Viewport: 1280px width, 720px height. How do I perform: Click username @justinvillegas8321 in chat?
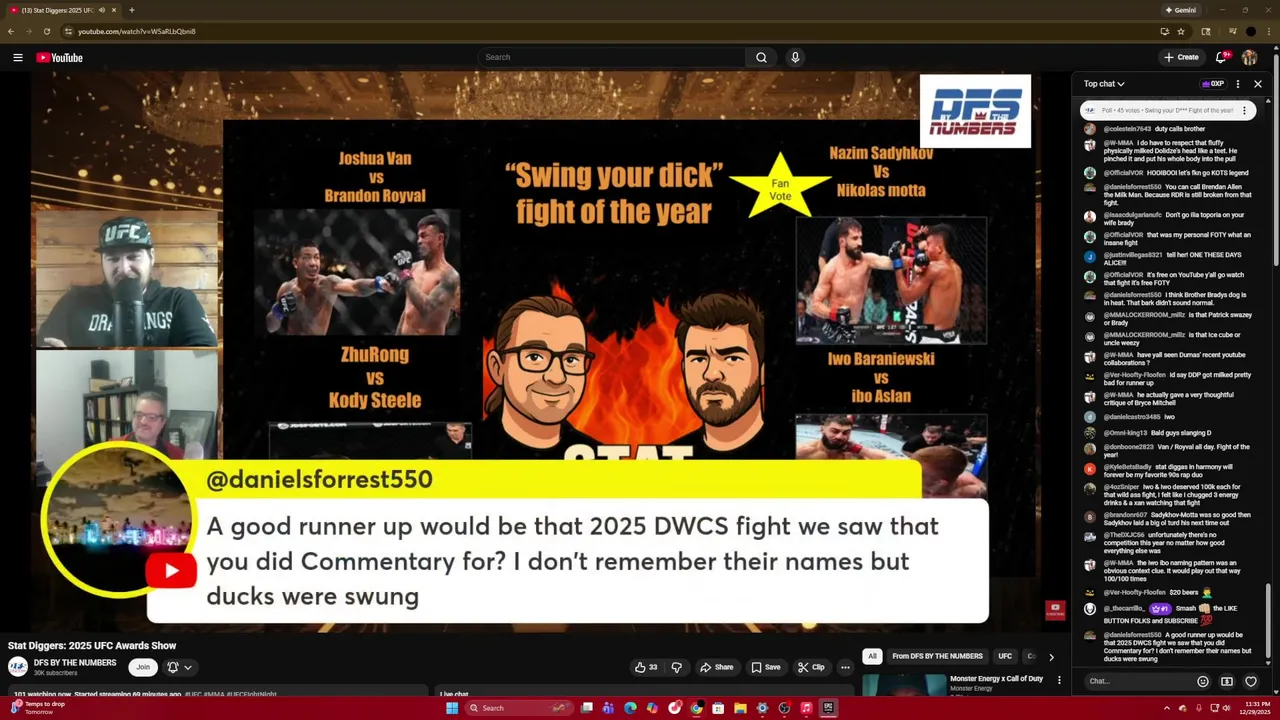[x=1133, y=255]
